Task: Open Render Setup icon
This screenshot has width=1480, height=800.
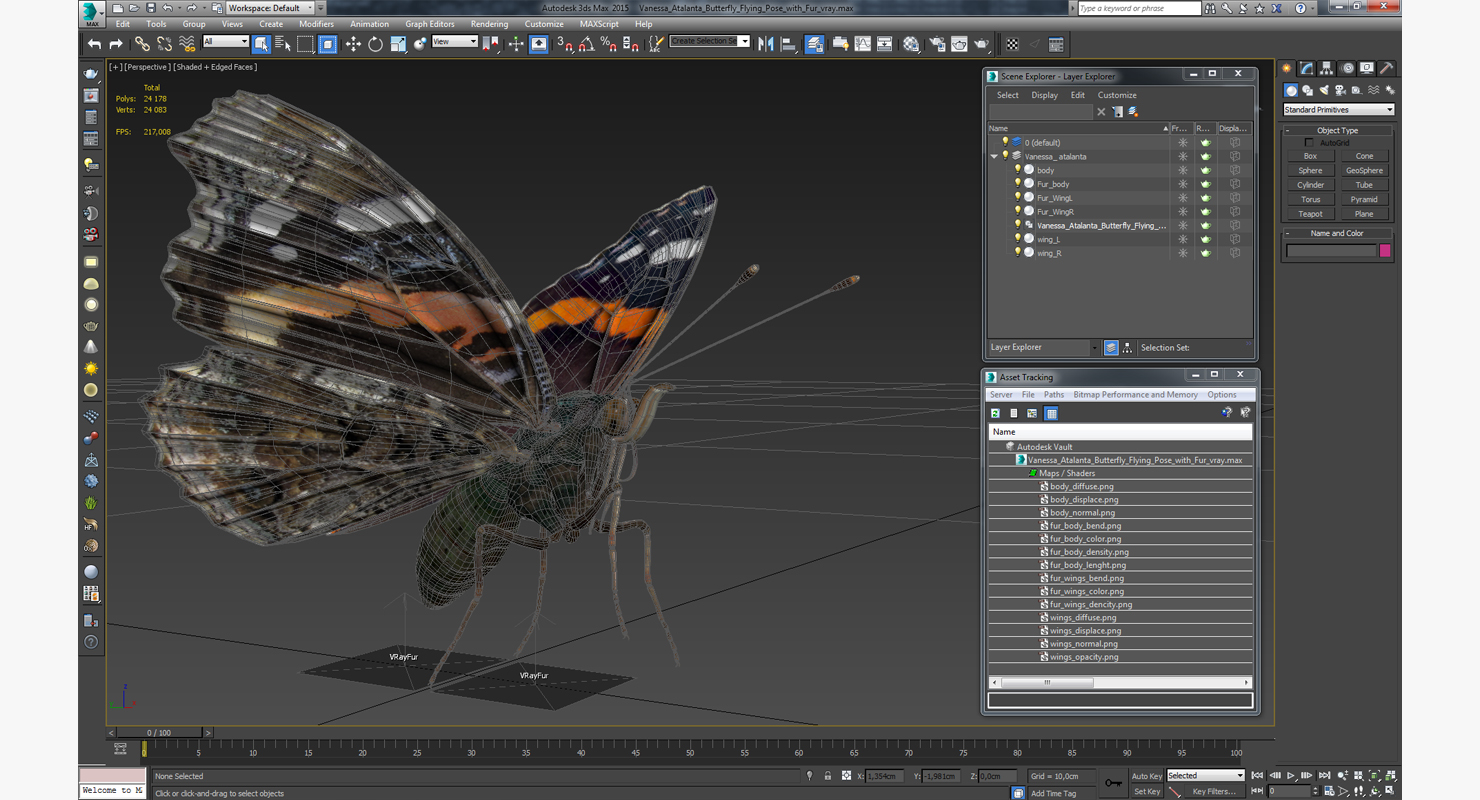Action: (x=937, y=44)
